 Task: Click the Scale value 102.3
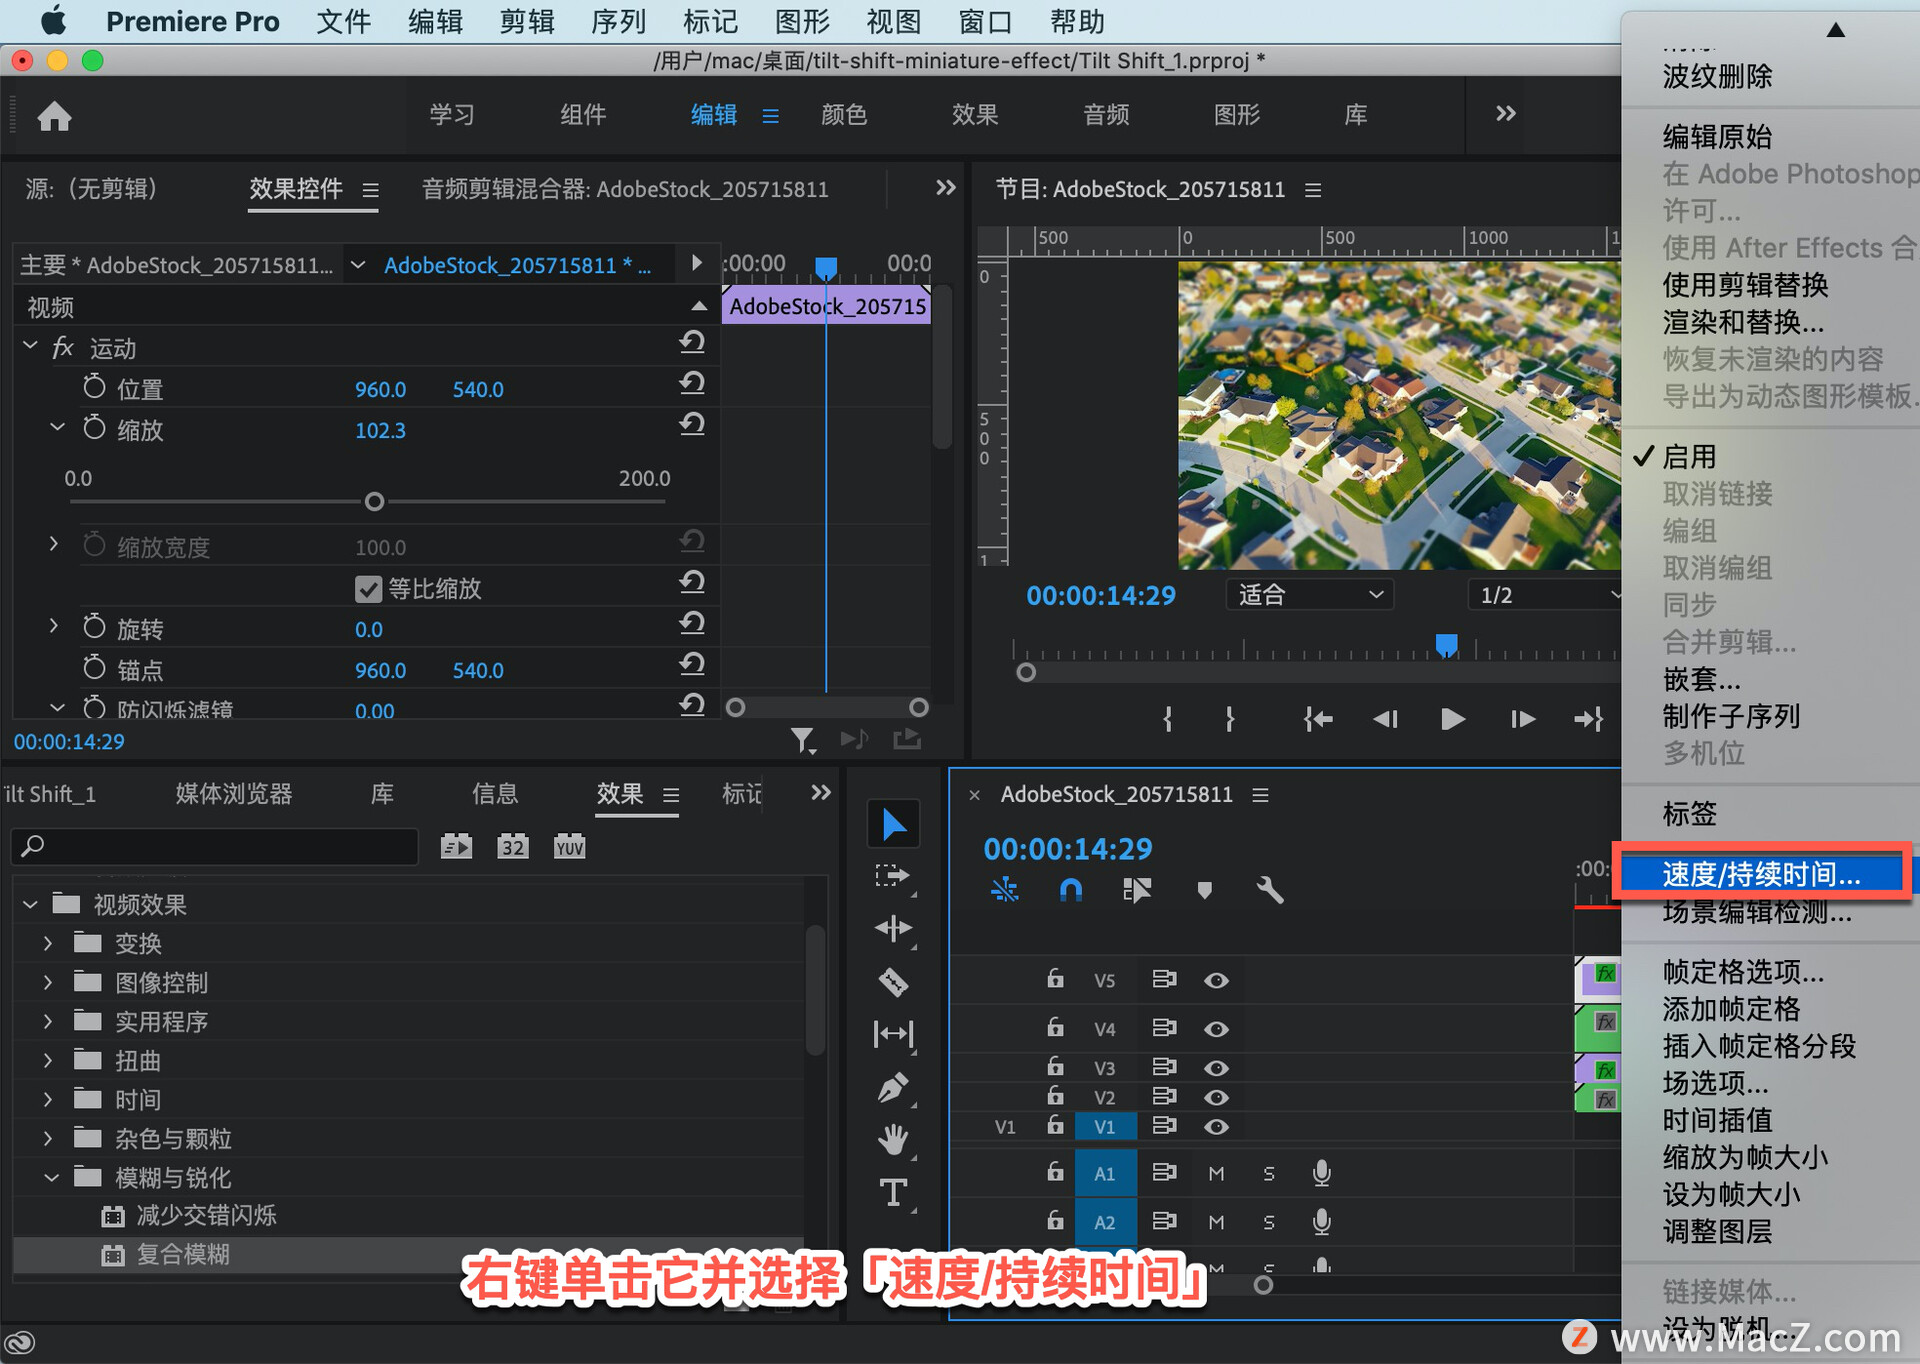pos(380,430)
